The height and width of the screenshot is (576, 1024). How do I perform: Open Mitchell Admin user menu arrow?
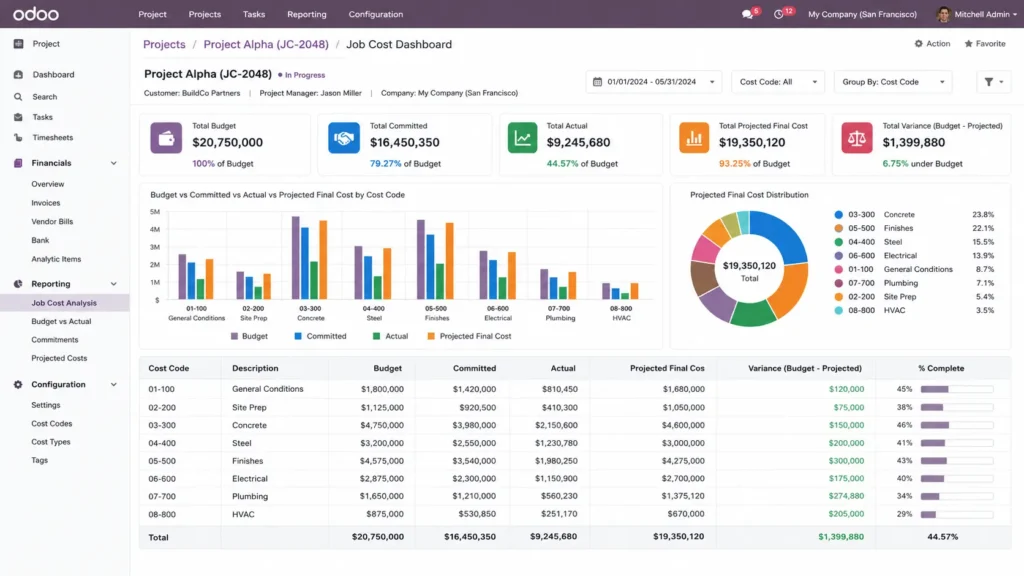tap(1015, 14)
